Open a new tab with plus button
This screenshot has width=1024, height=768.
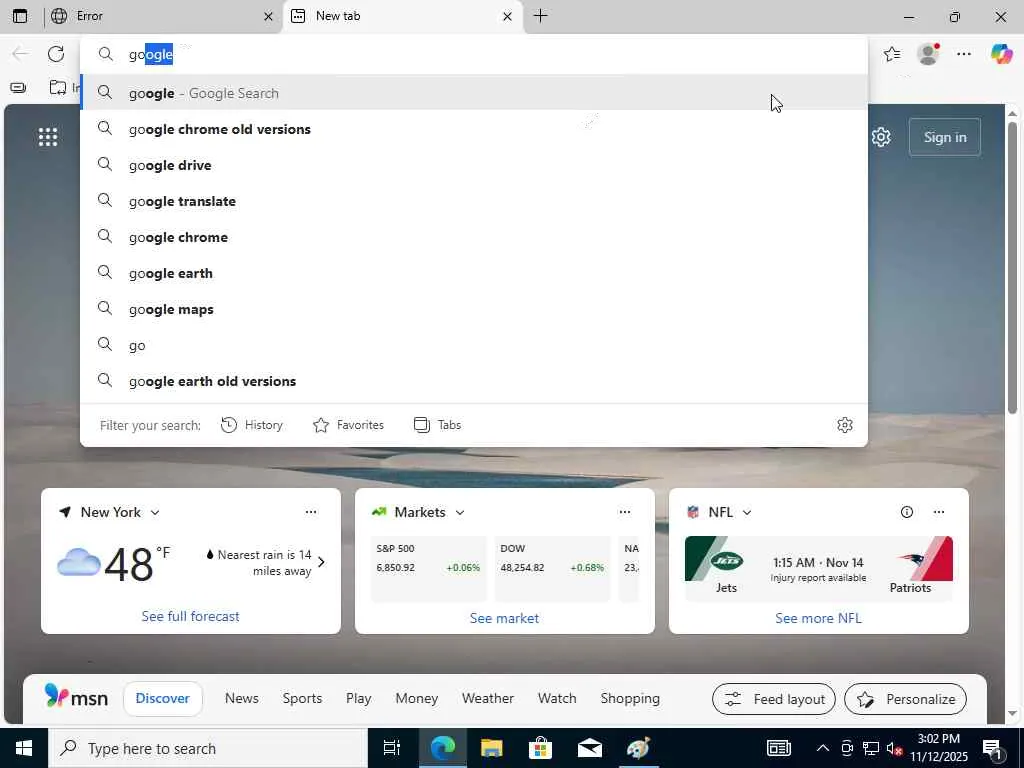point(540,16)
